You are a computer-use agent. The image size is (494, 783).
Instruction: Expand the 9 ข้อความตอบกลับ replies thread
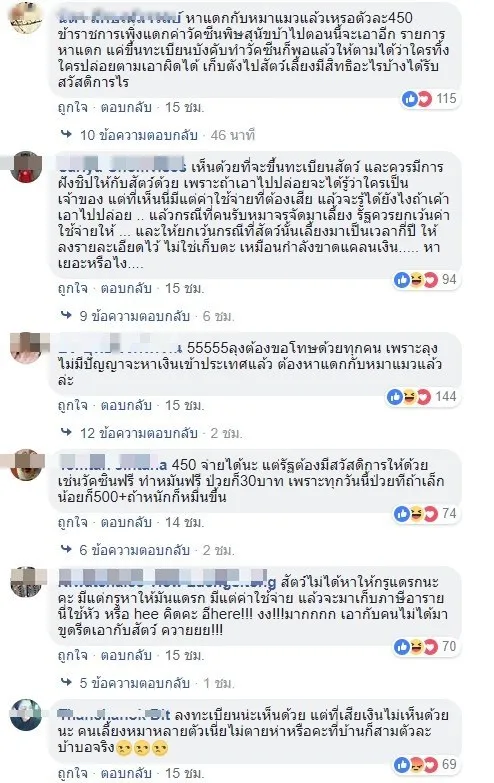(135, 316)
